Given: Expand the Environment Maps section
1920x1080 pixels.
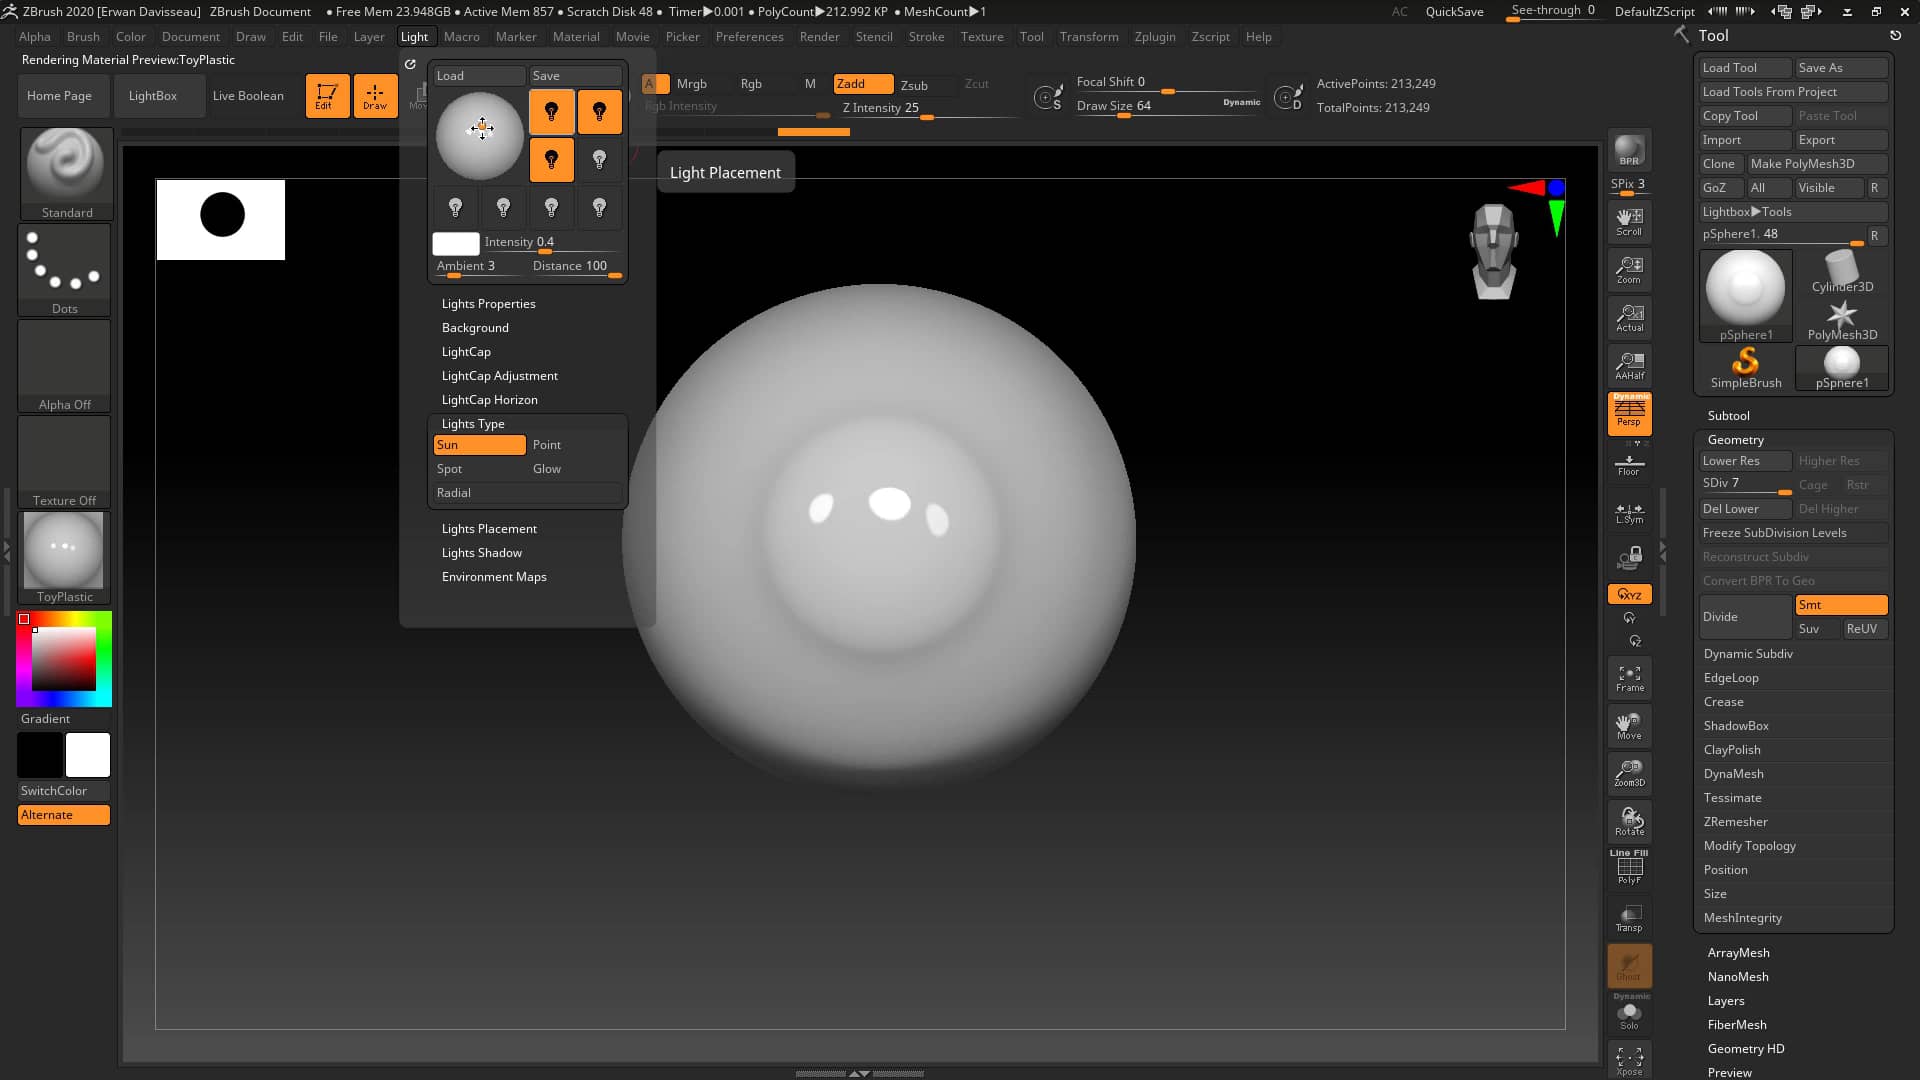Looking at the screenshot, I should tap(494, 576).
